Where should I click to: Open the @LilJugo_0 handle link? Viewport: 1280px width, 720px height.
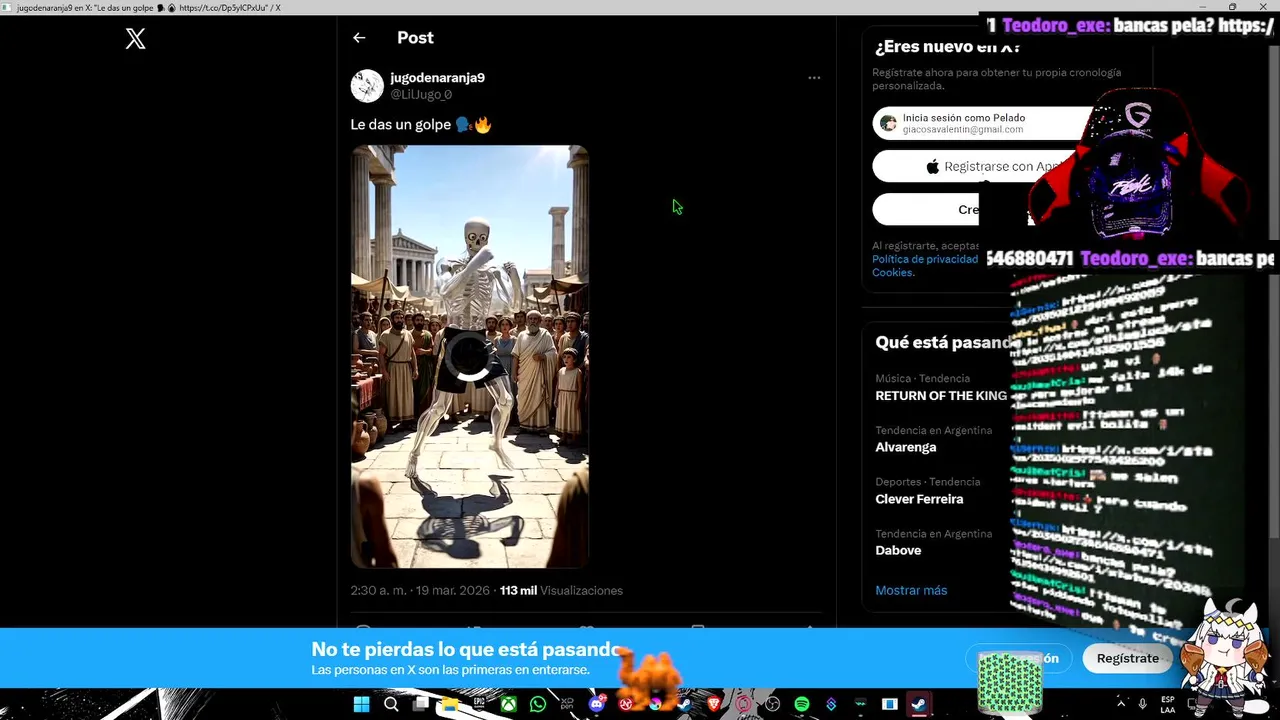pyautogui.click(x=421, y=94)
